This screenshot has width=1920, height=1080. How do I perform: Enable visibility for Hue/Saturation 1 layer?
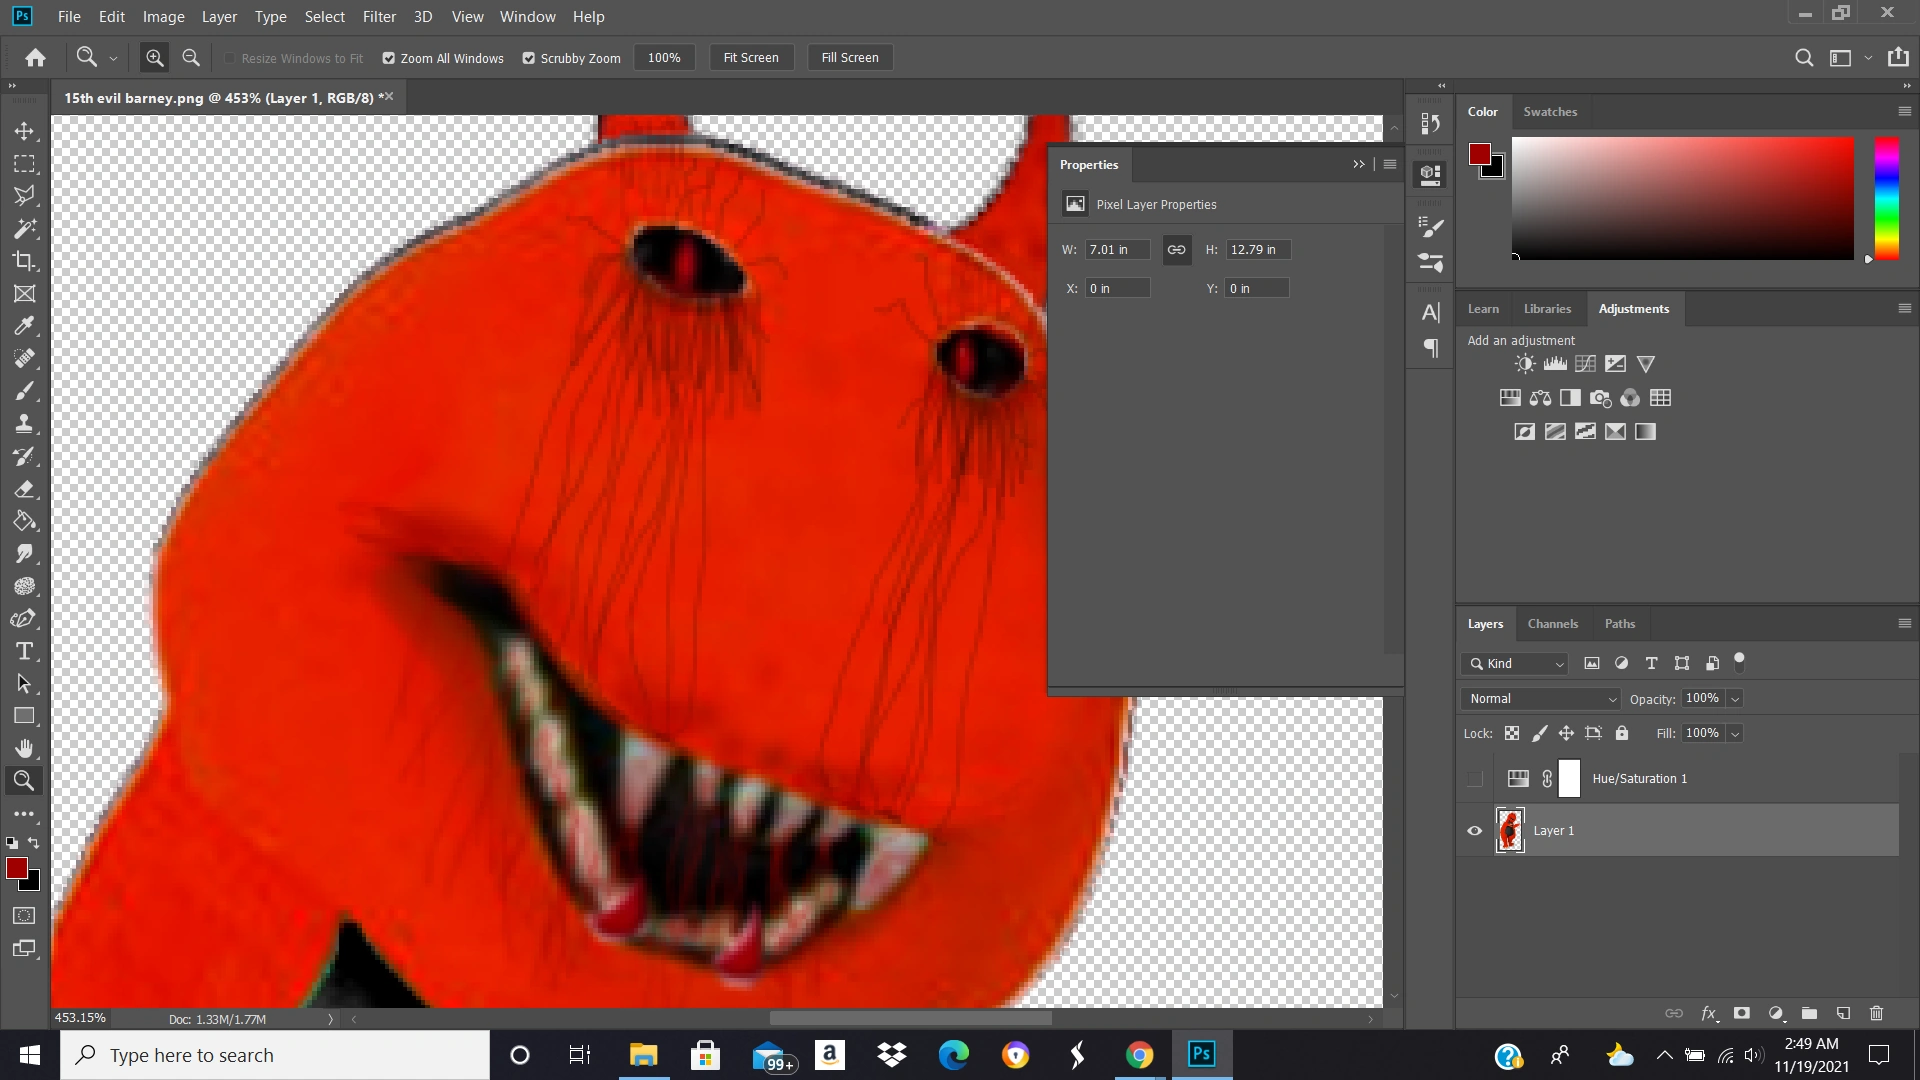(1473, 778)
